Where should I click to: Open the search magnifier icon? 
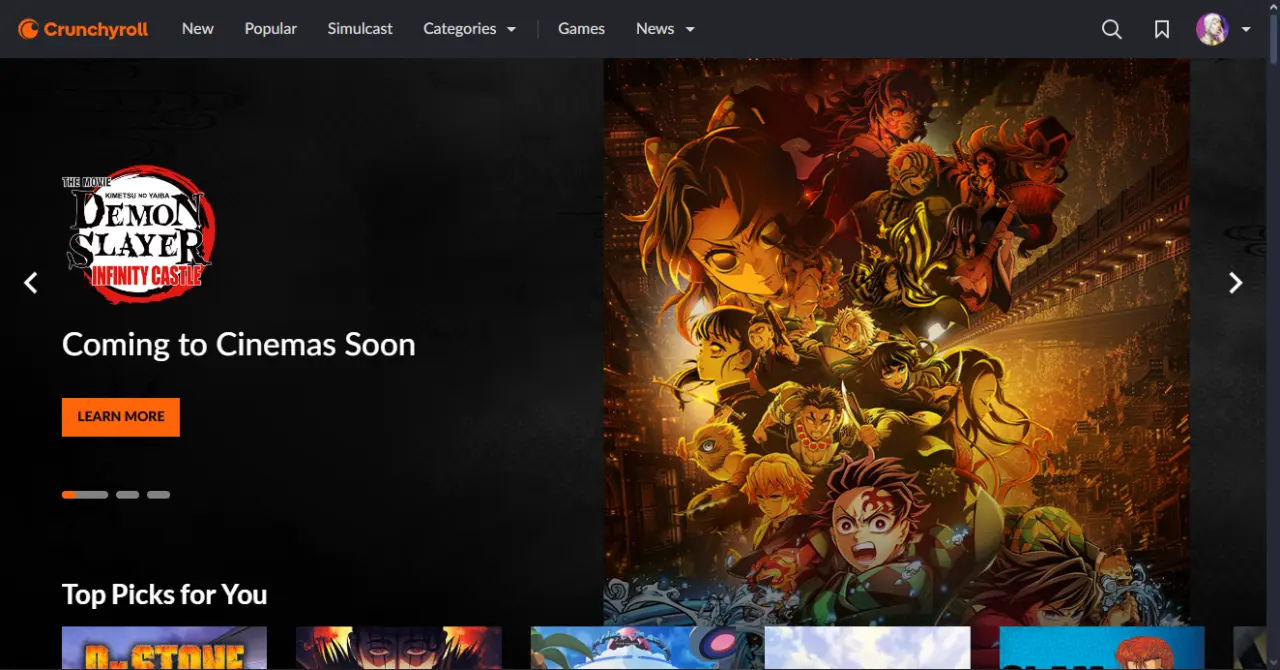coord(1111,29)
